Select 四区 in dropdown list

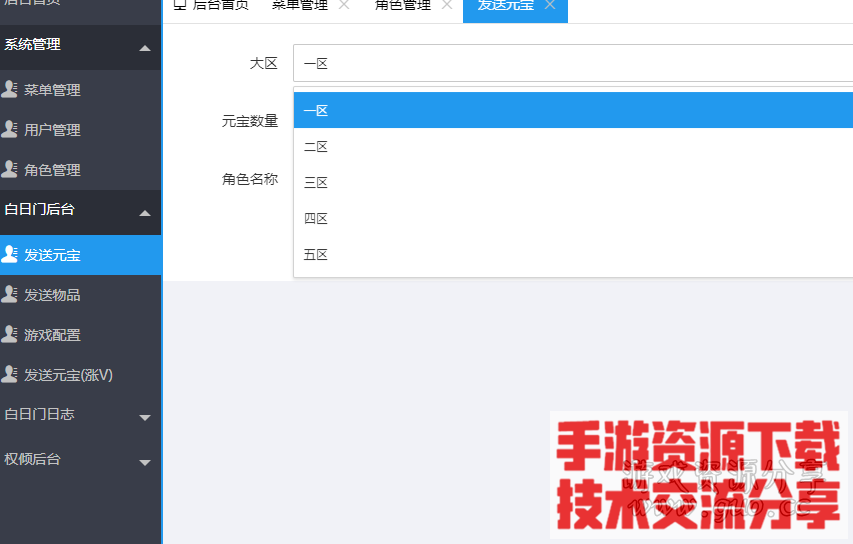click(x=573, y=218)
